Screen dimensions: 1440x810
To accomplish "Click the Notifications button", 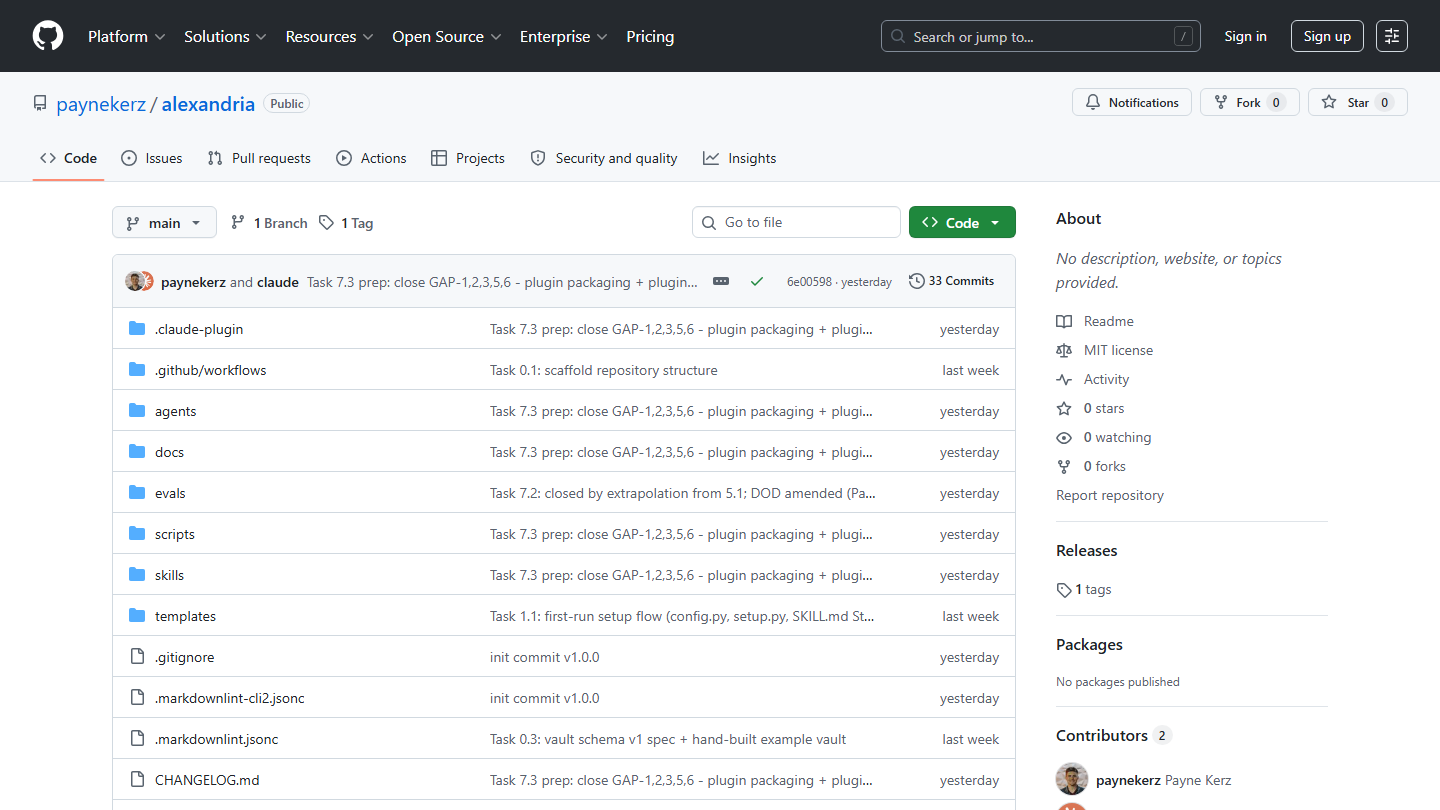I will (1132, 102).
